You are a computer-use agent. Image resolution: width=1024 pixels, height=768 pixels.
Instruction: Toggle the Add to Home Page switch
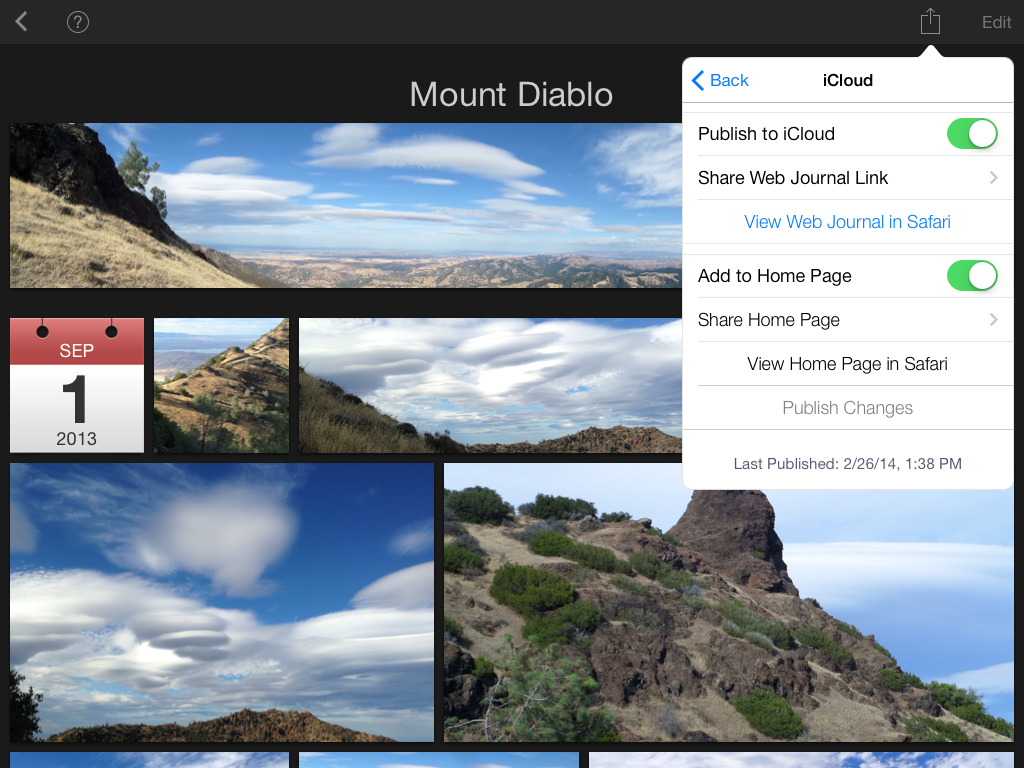point(972,276)
